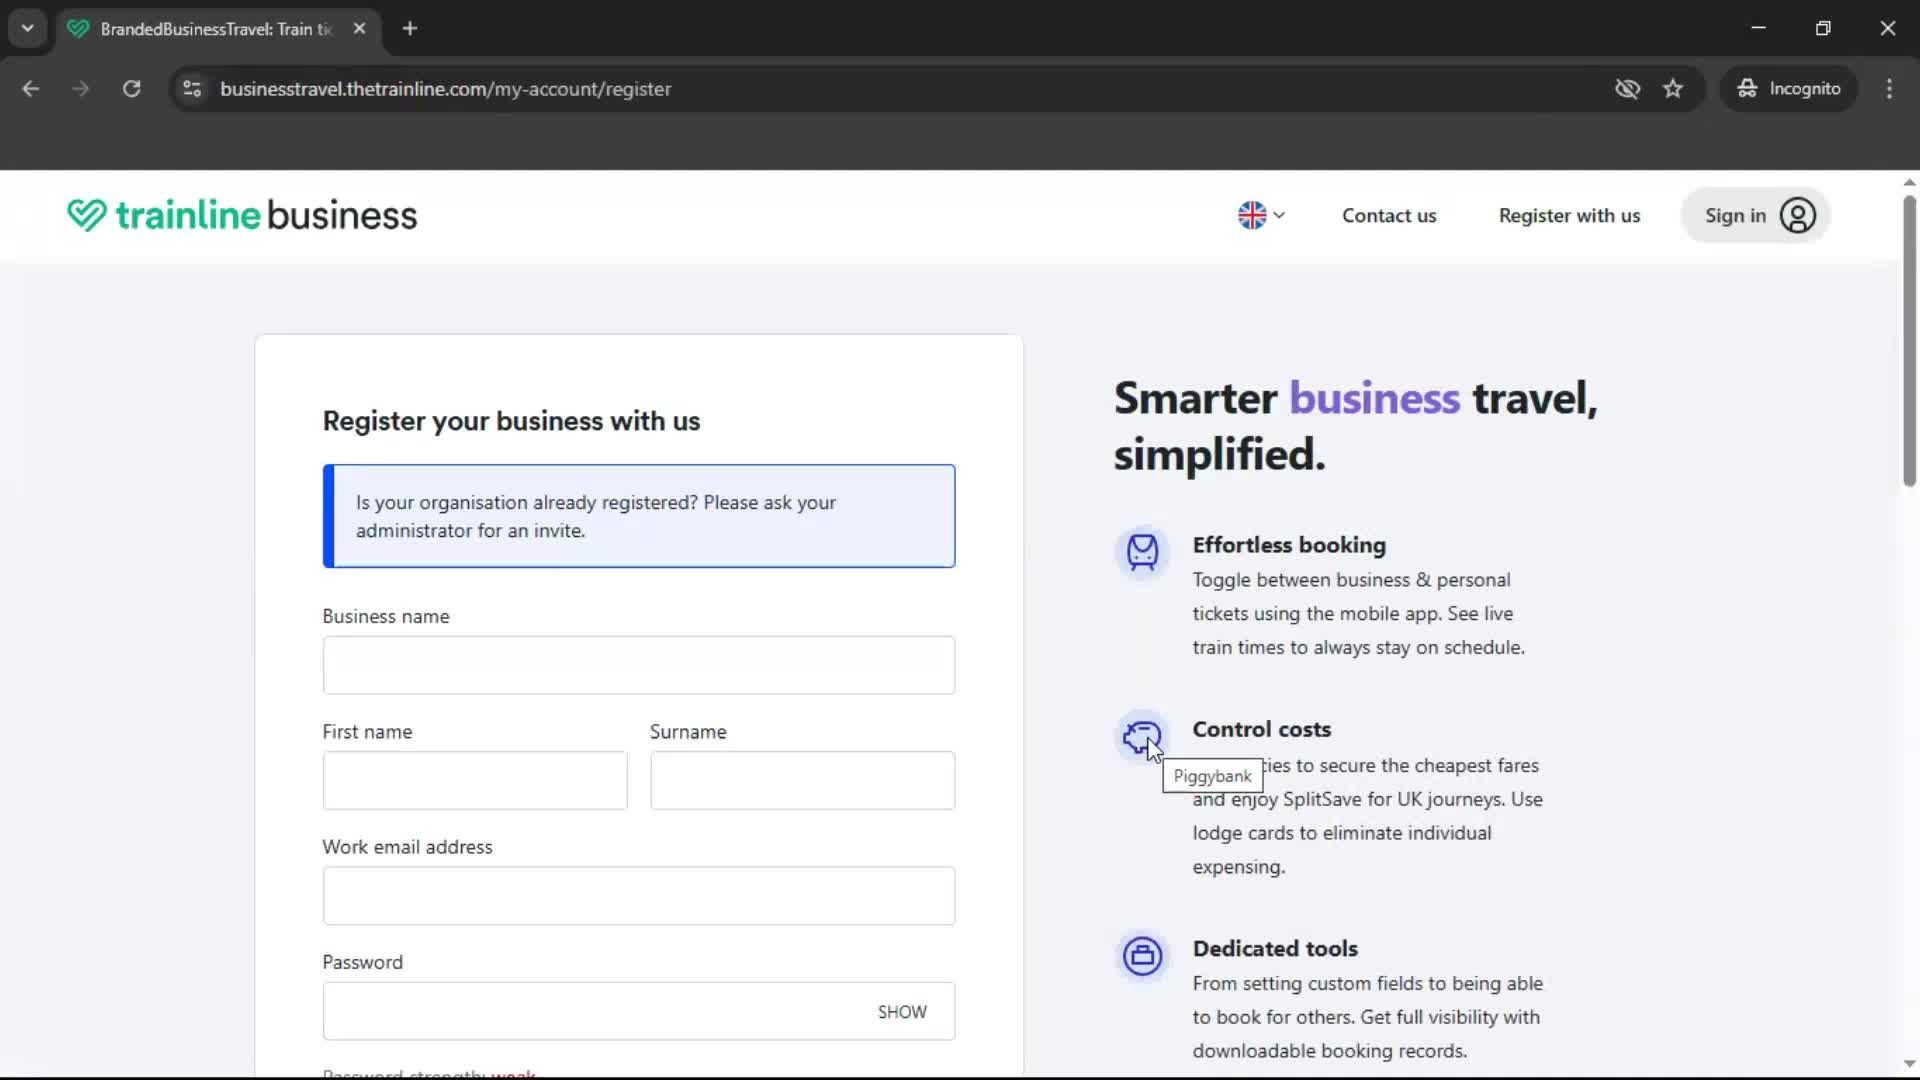Click the Dedicated tools briefcase icon
The image size is (1920, 1080).
click(x=1142, y=956)
